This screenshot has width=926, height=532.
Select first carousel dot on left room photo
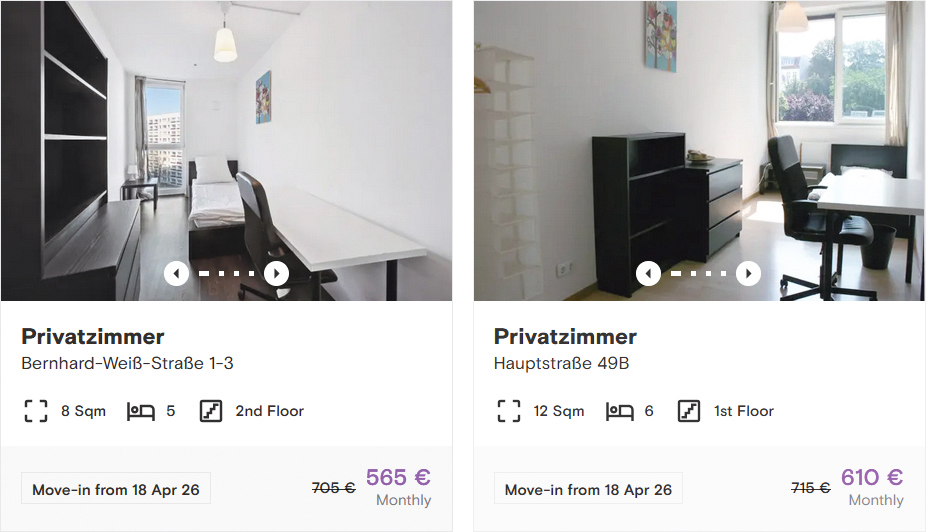204,273
